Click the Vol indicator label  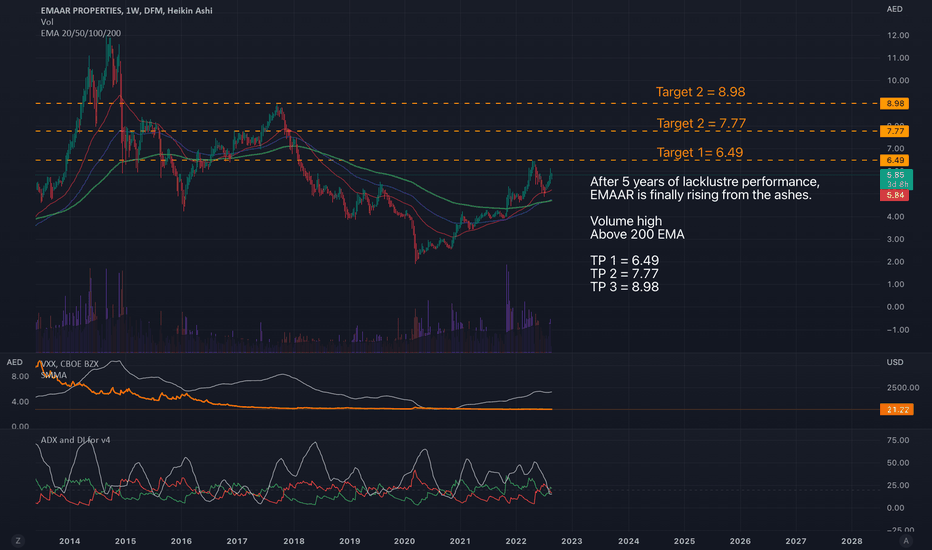[47, 22]
